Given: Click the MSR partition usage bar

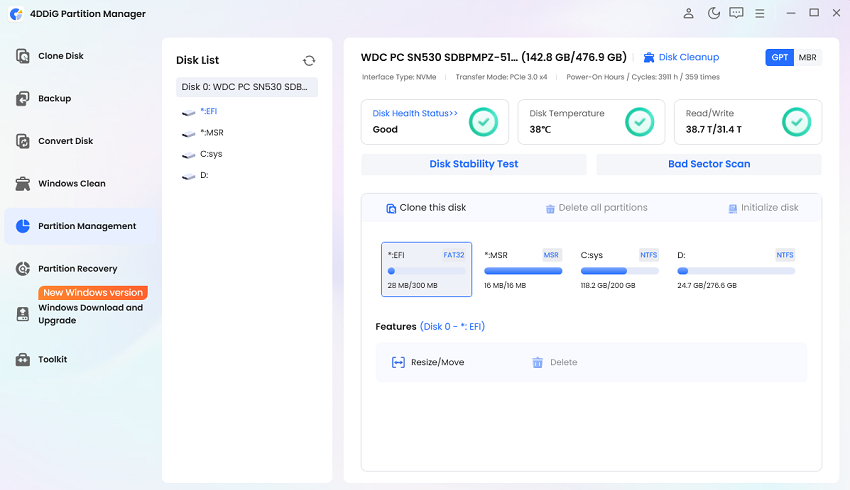Looking at the screenshot, I should tap(523, 271).
